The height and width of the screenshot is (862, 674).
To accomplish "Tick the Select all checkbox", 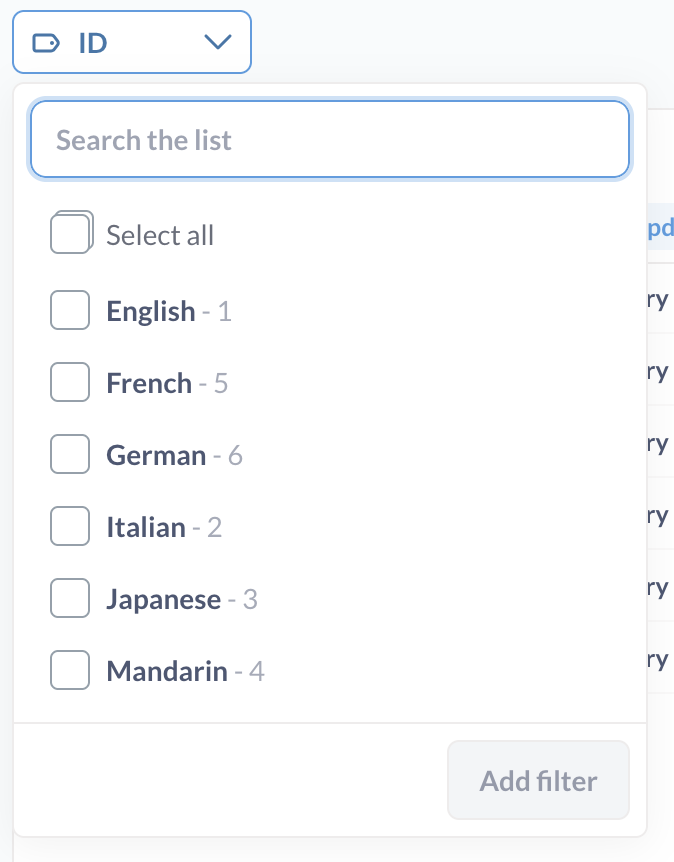I will (70, 235).
